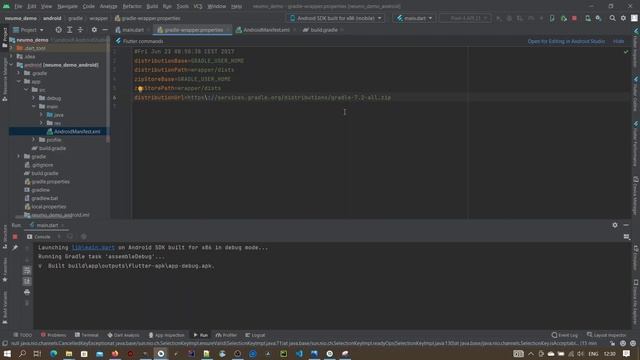Collapse the app folder in tree
The image size is (640, 360).
click(19, 82)
